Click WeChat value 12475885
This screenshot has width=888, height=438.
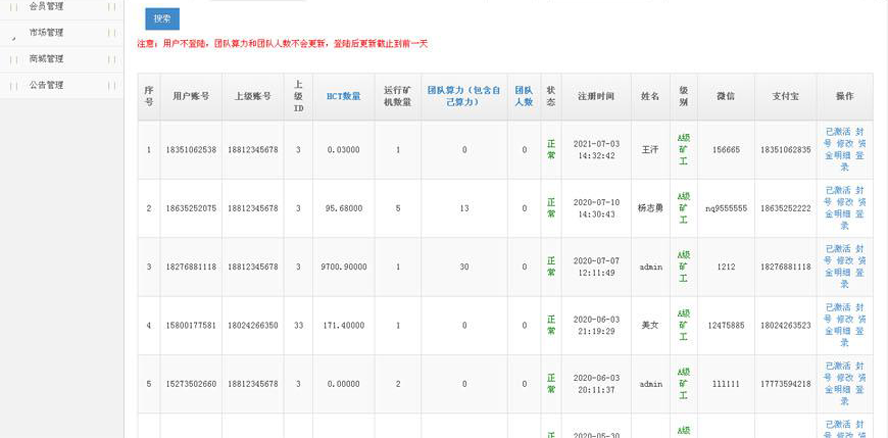point(725,326)
